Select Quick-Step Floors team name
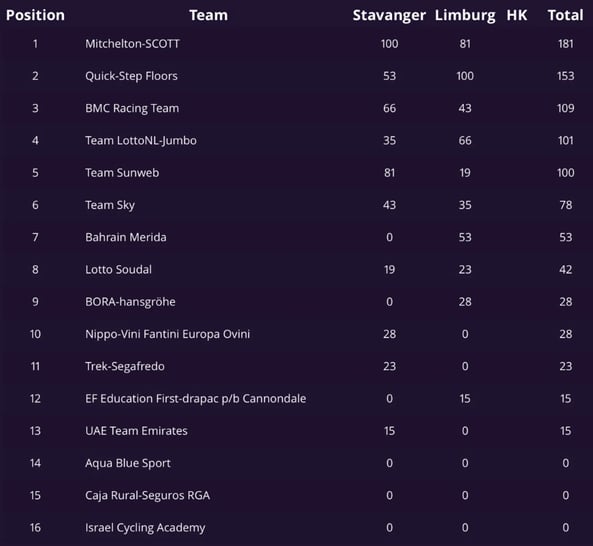 (x=131, y=76)
